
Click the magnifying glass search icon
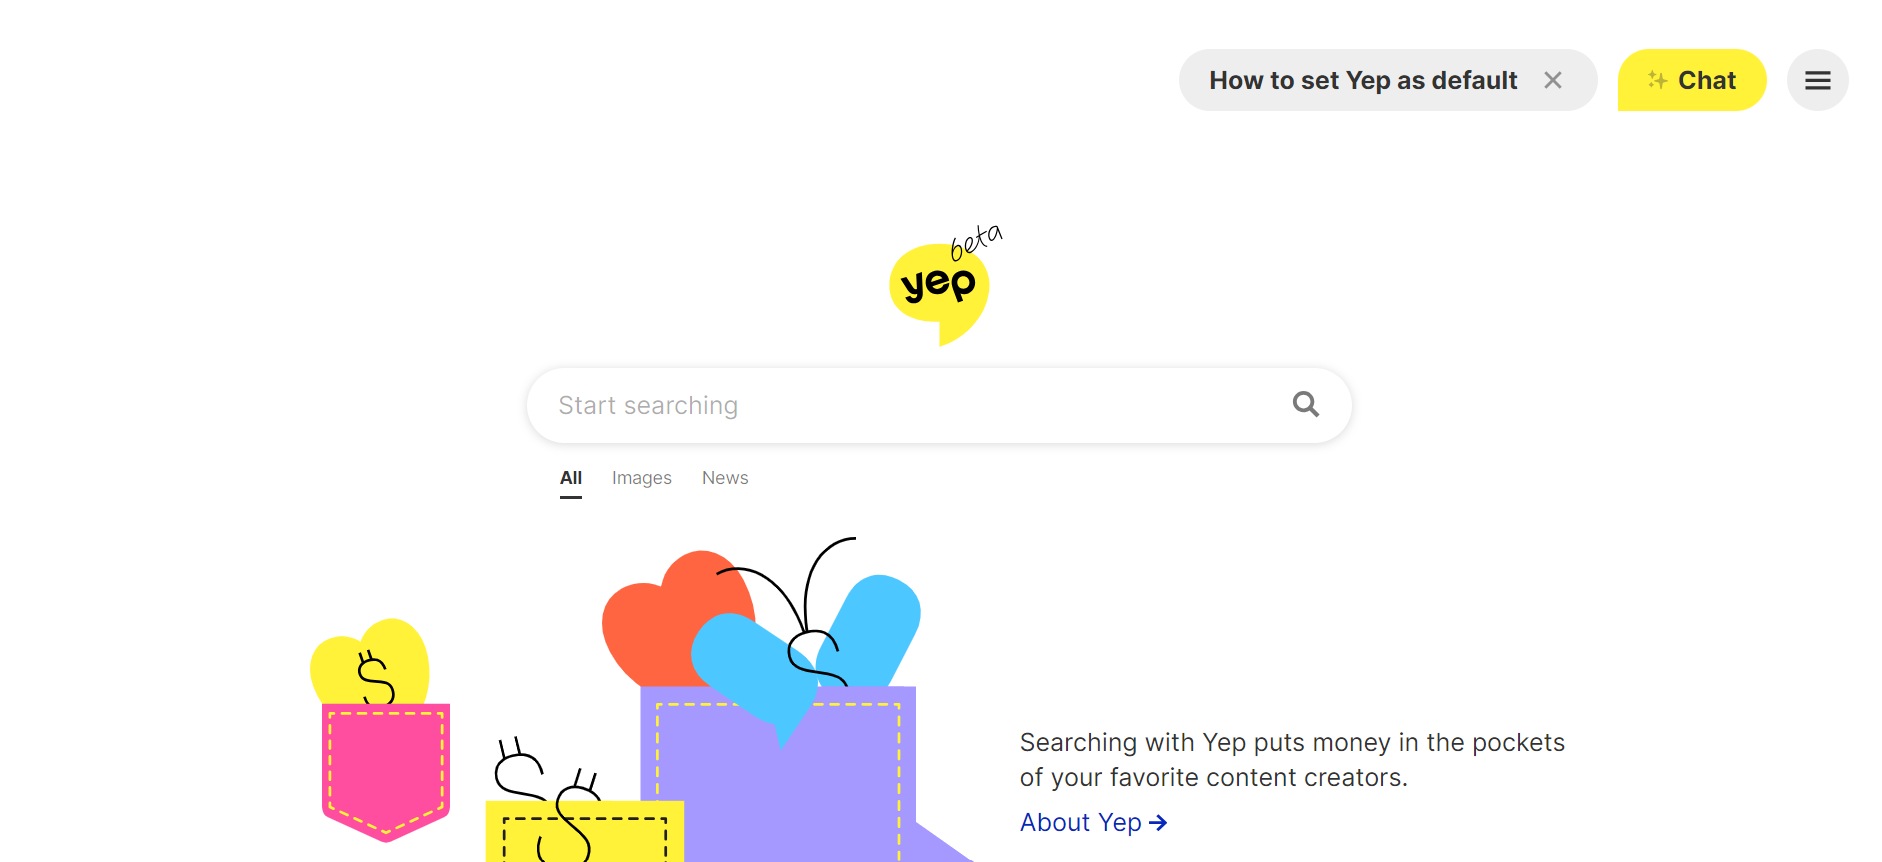pos(1305,404)
